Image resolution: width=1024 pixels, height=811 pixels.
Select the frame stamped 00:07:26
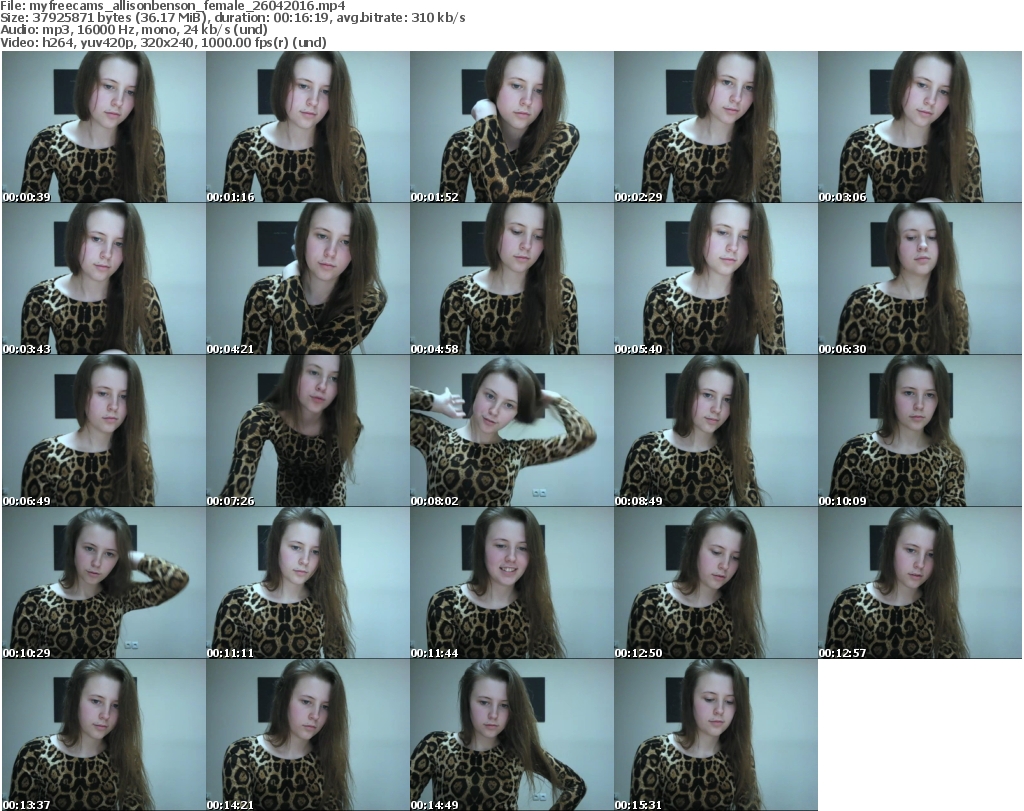[308, 431]
